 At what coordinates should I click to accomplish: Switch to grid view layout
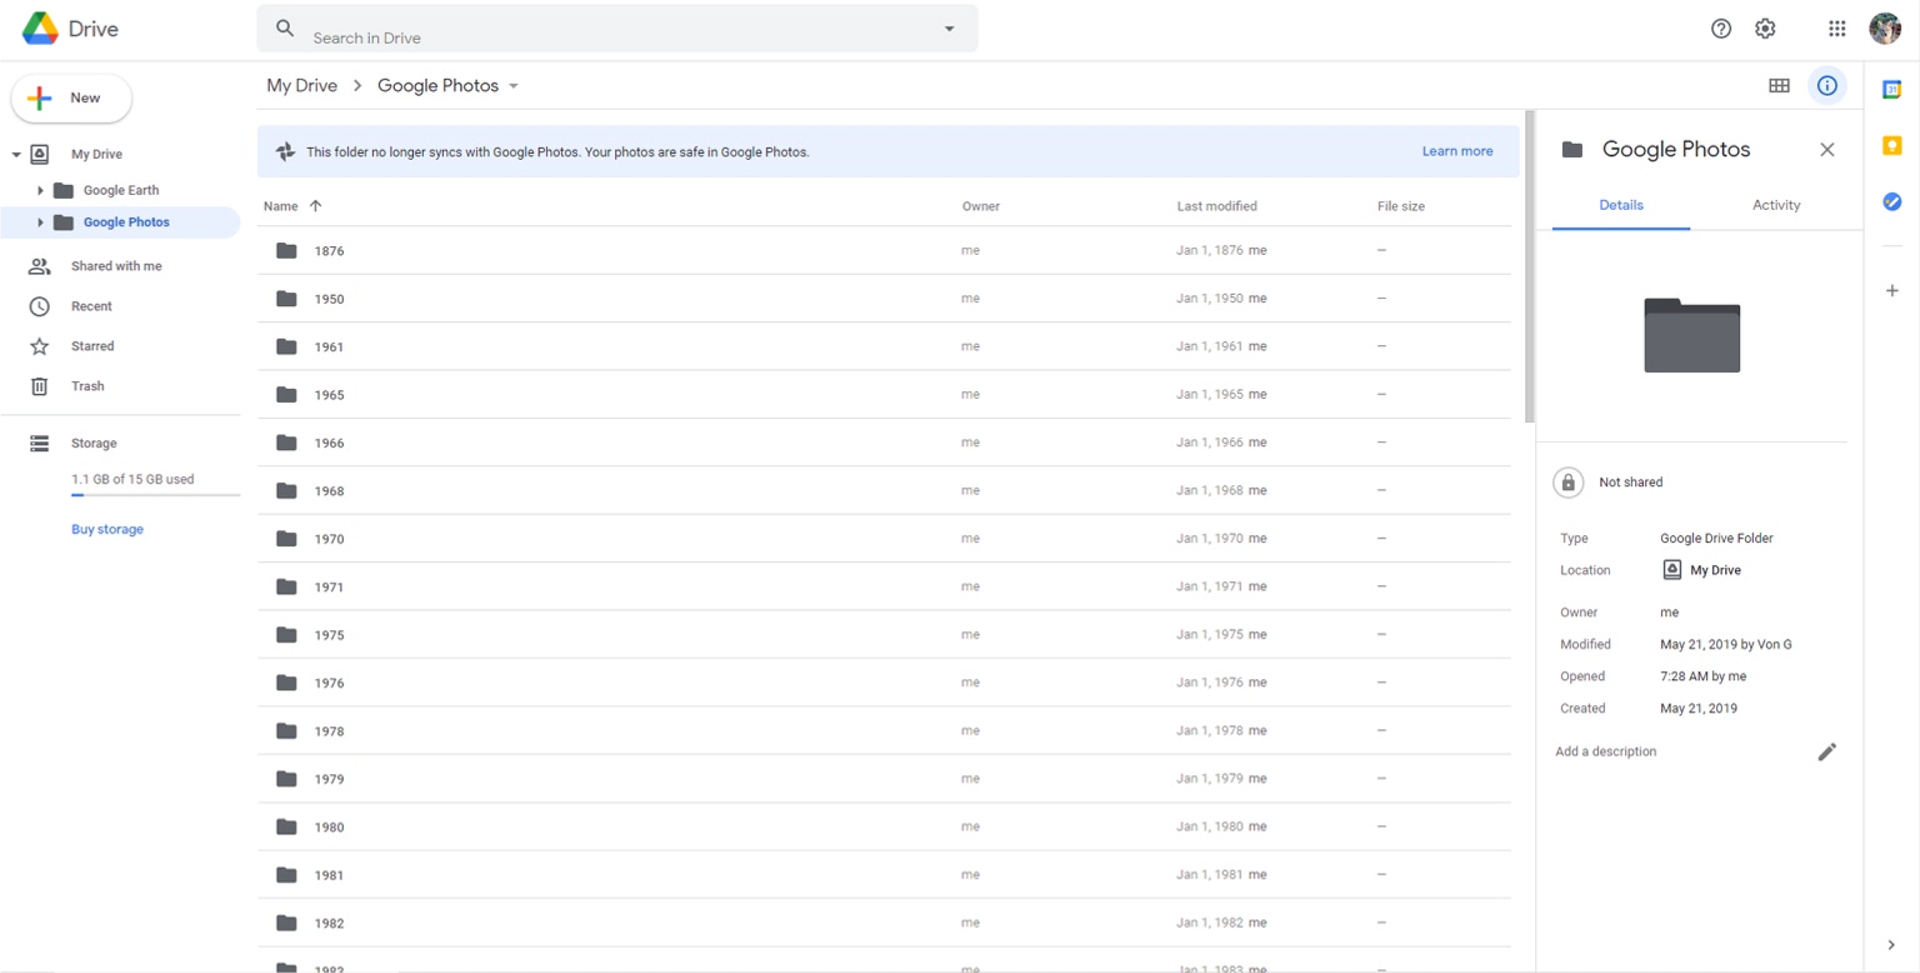1780,85
